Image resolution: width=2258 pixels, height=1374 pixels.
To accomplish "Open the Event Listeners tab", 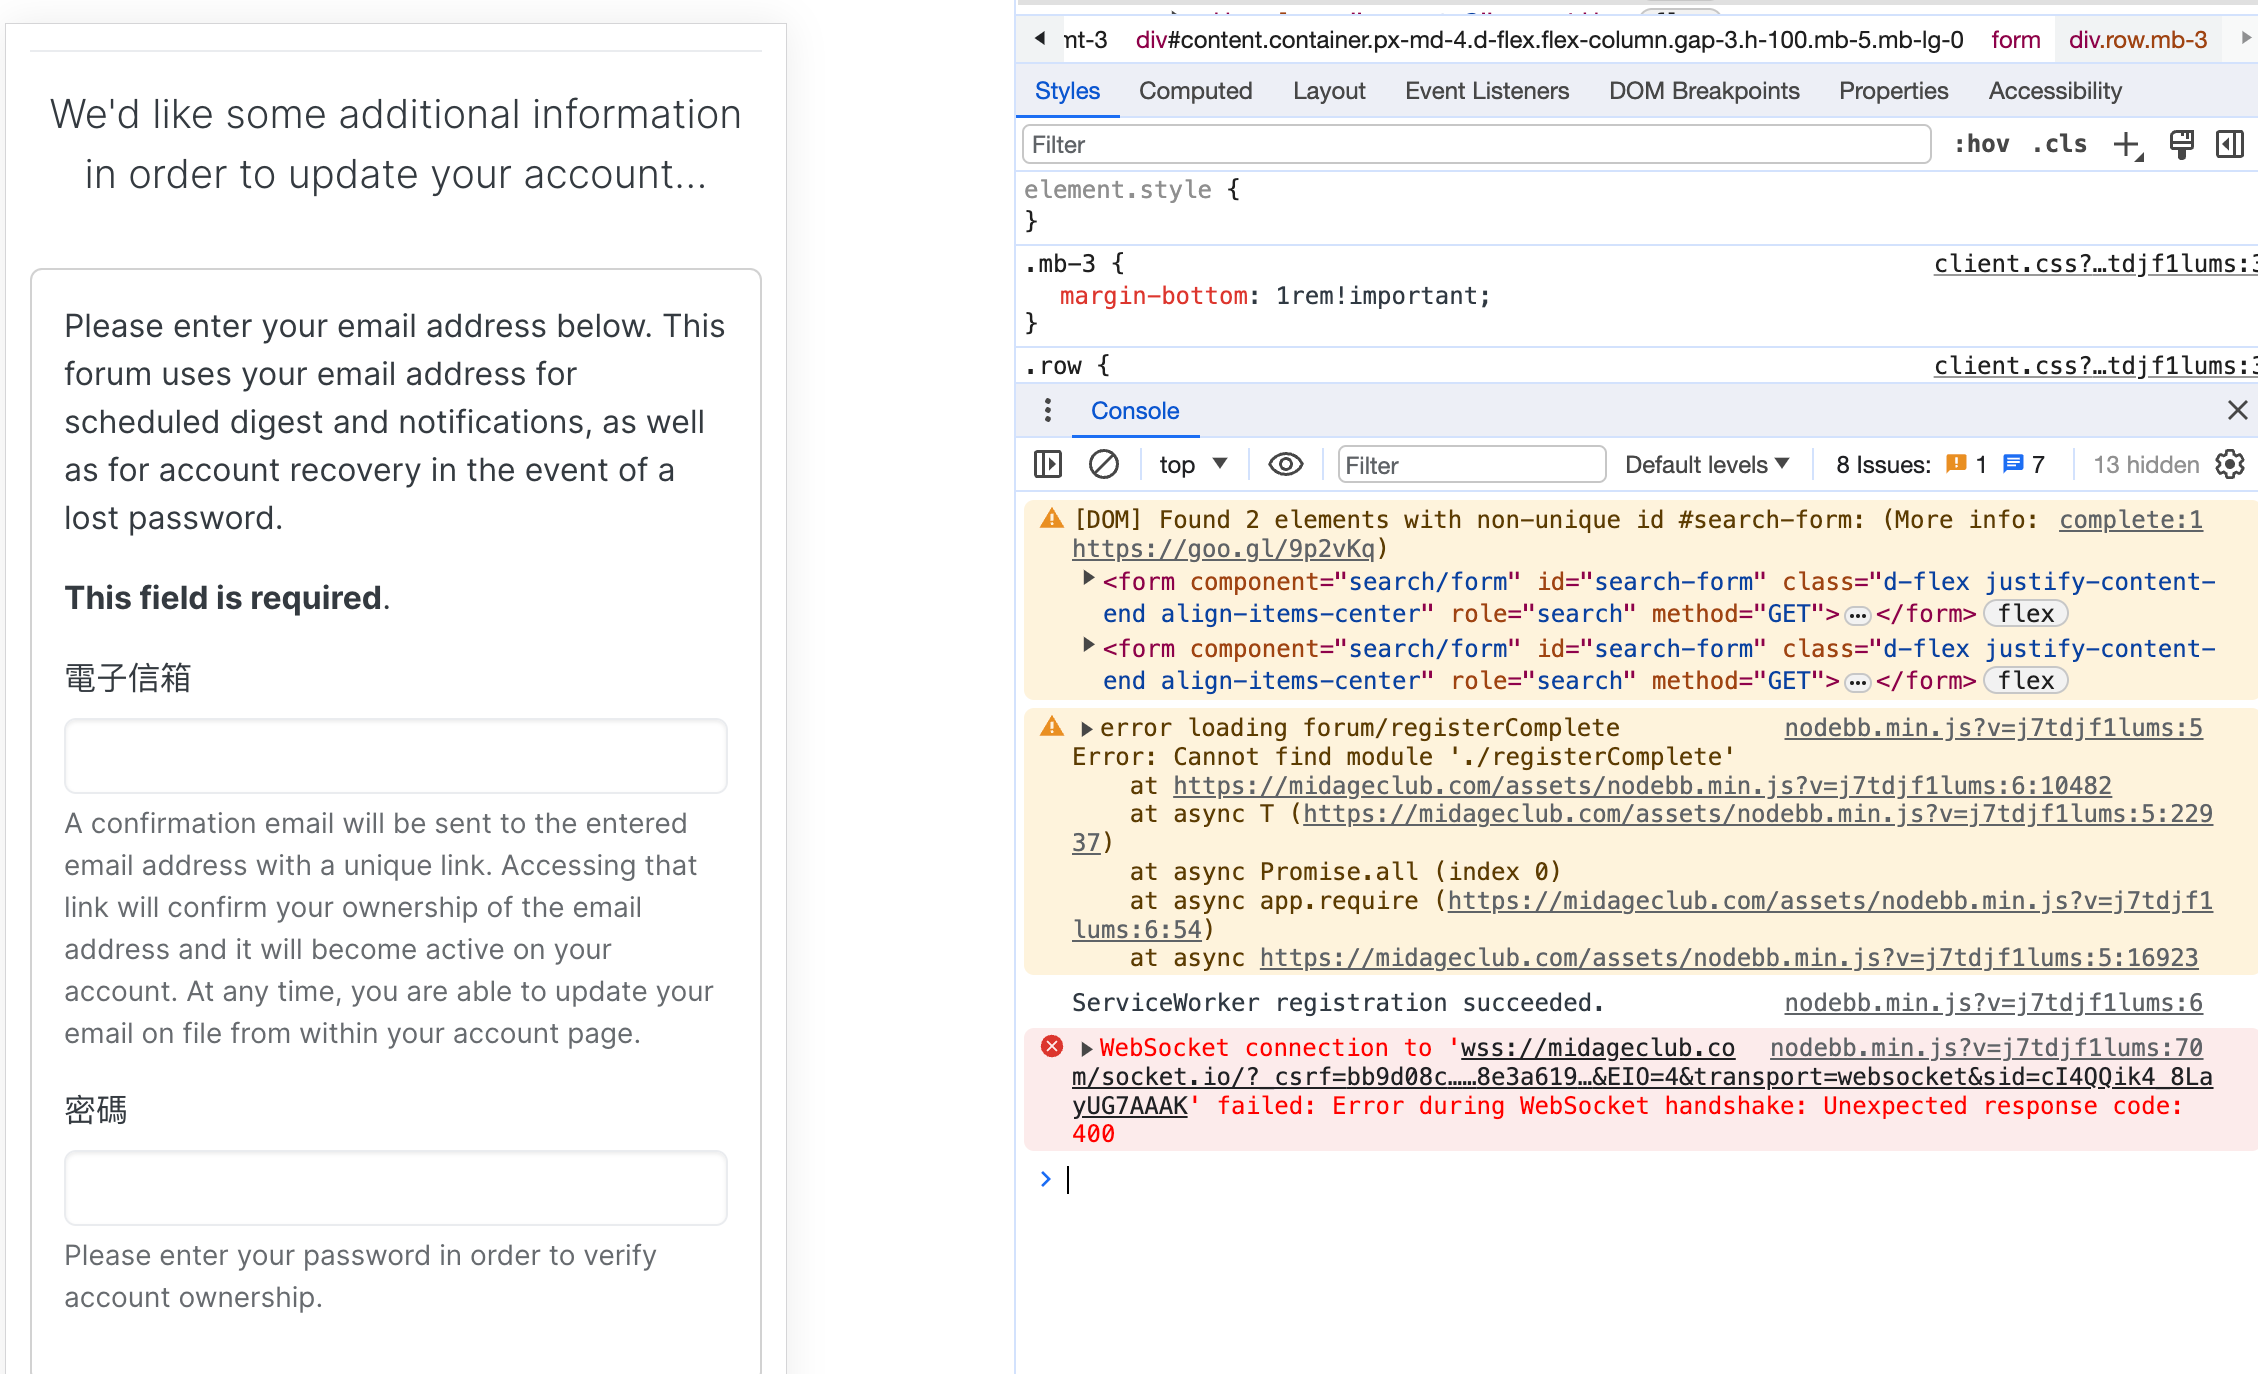I will pos(1486,91).
